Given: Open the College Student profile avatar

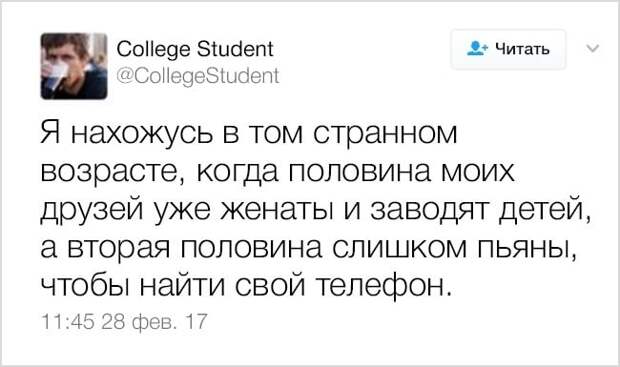Looking at the screenshot, I should tap(74, 66).
